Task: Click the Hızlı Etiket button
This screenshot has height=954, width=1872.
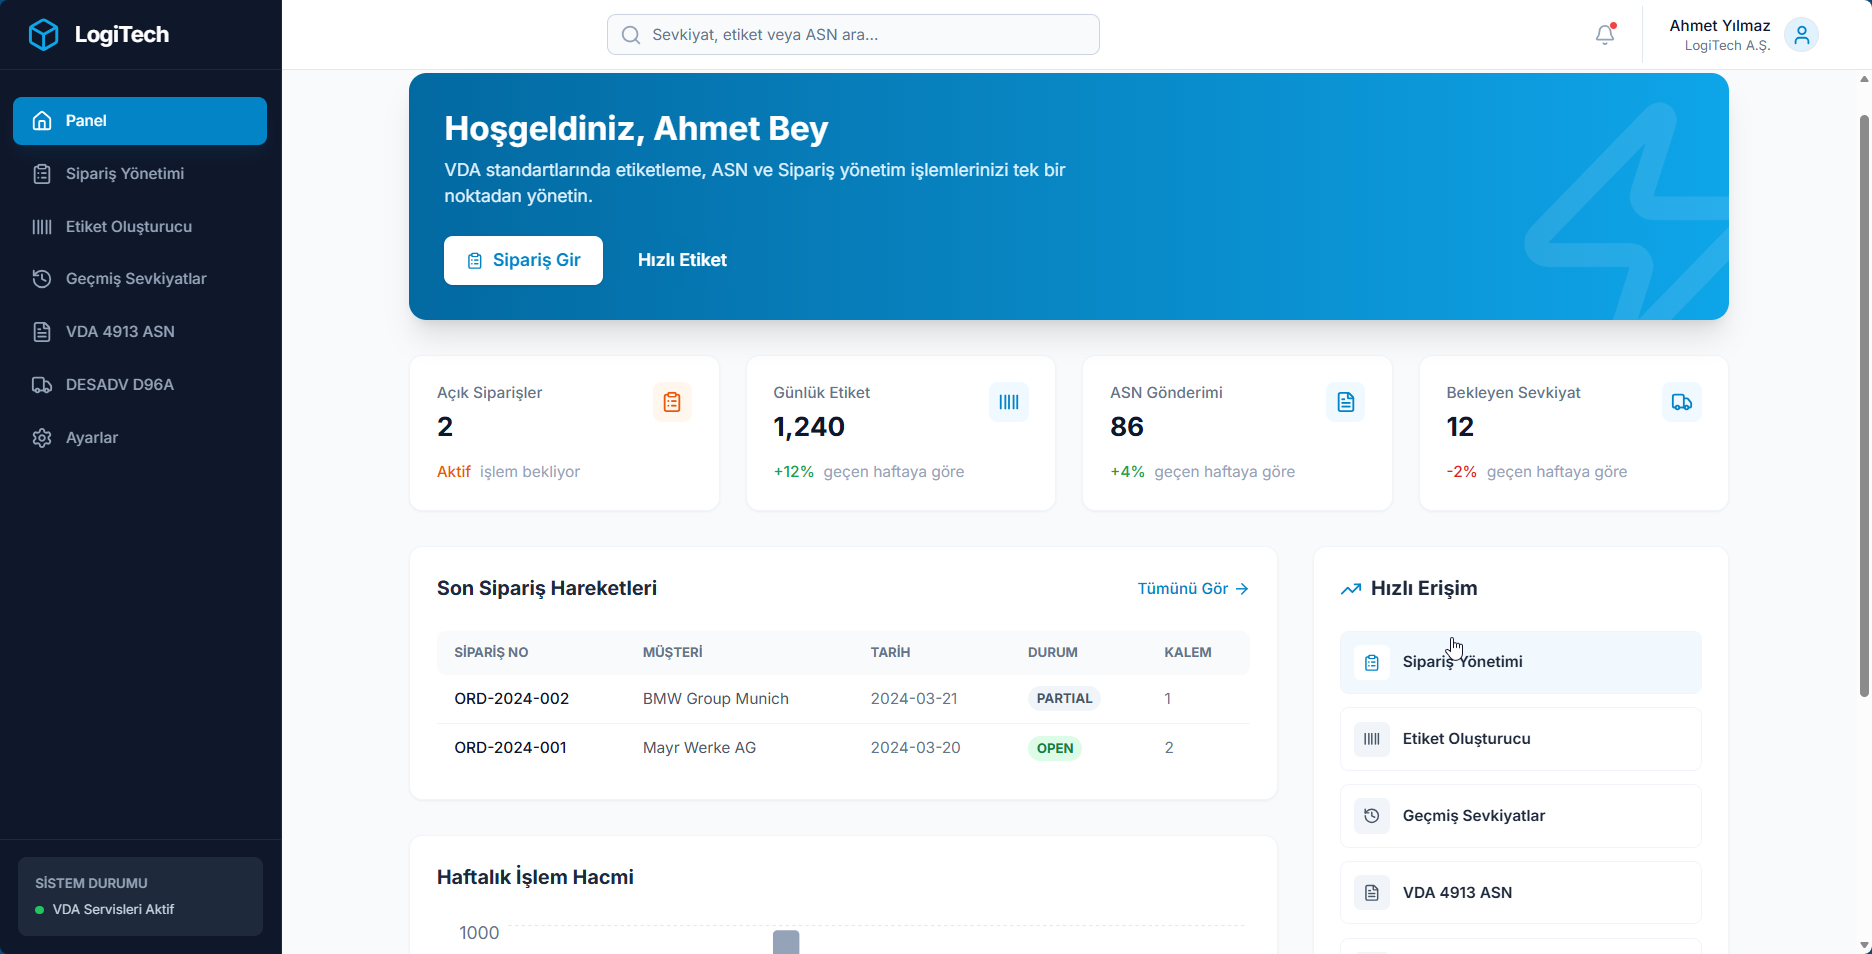Action: [x=682, y=260]
